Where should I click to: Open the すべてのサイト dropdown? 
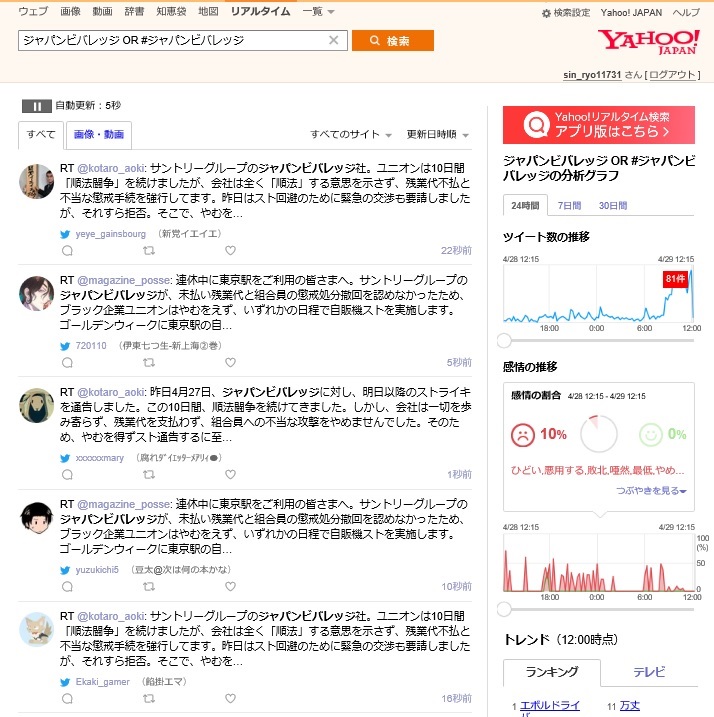pyautogui.click(x=351, y=134)
